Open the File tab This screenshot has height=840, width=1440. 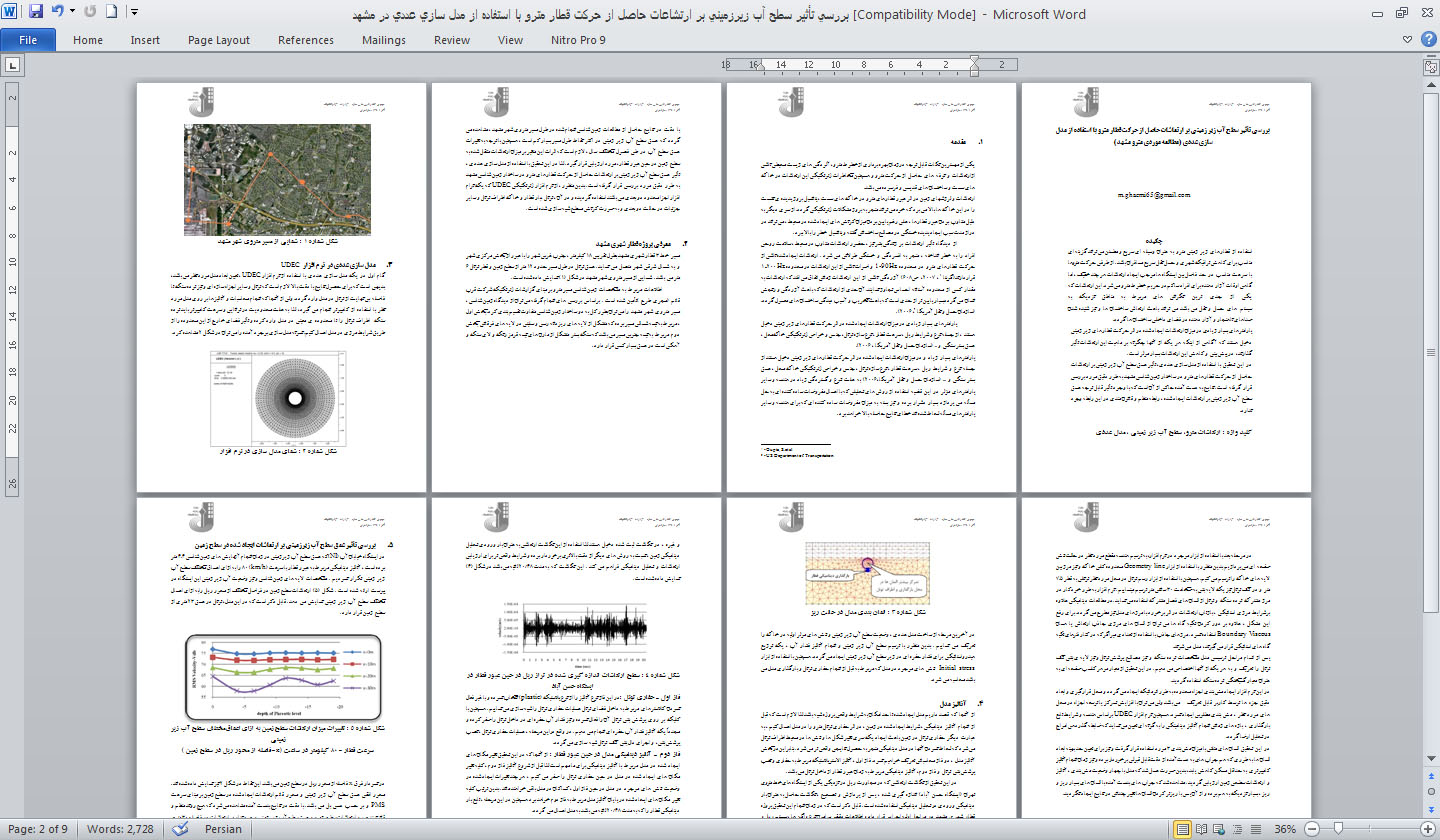click(x=28, y=40)
